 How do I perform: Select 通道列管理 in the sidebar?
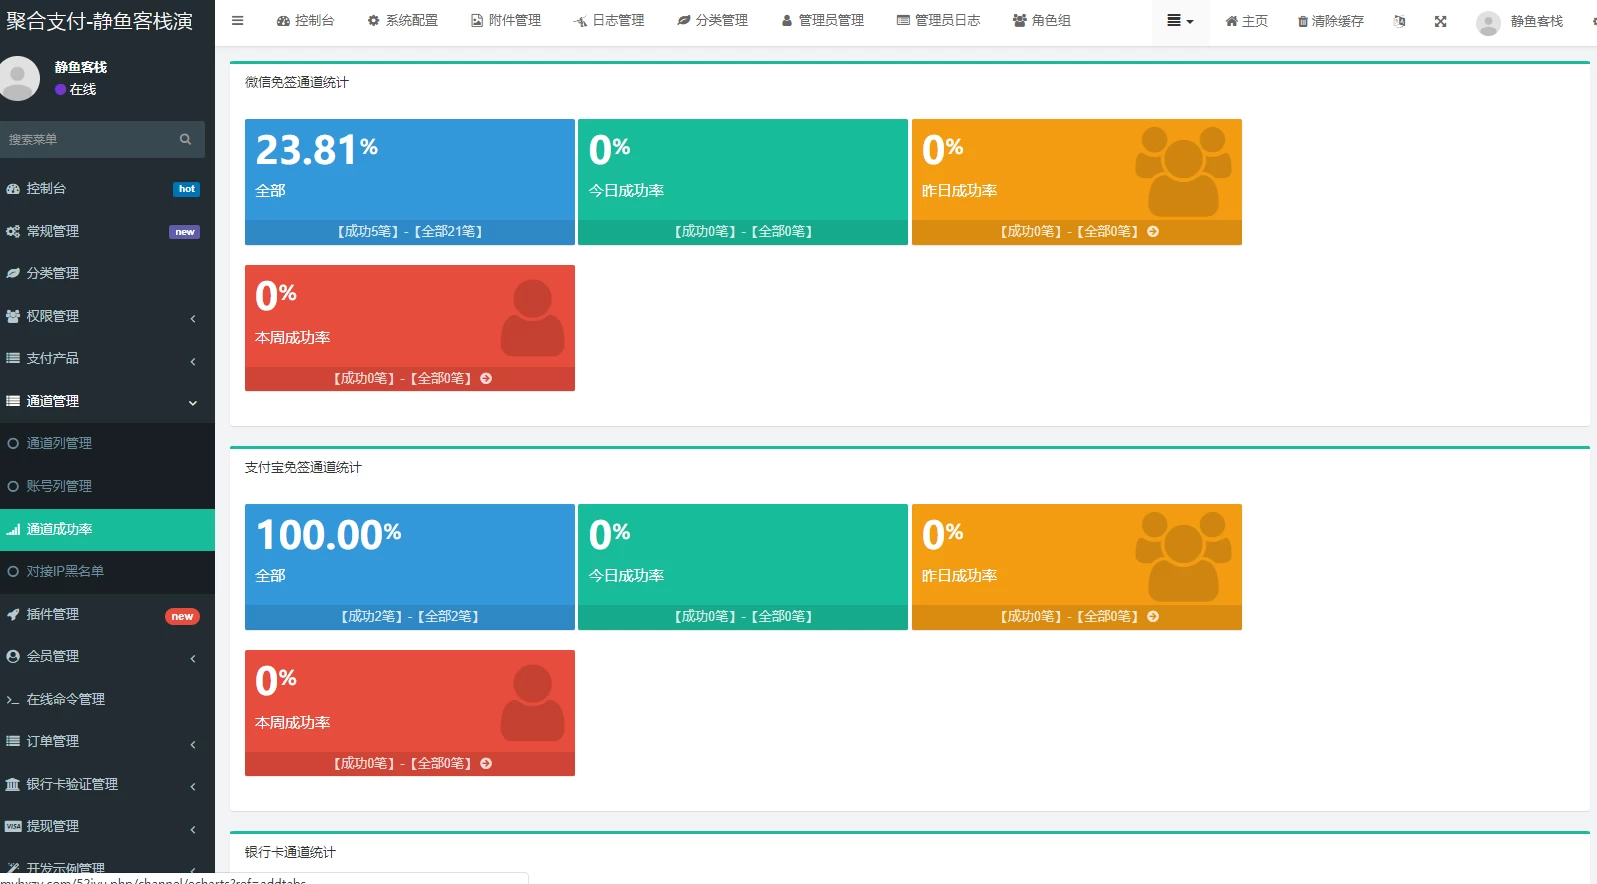tap(59, 443)
